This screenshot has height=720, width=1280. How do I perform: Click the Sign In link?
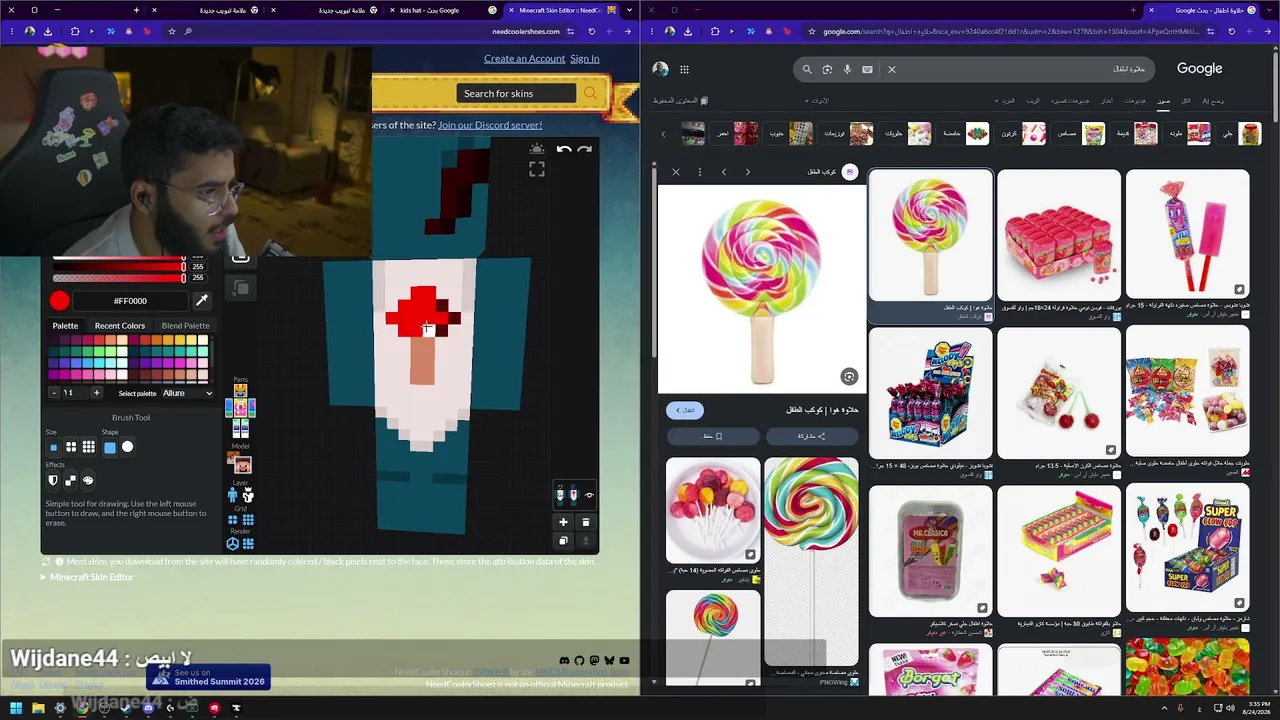click(585, 58)
